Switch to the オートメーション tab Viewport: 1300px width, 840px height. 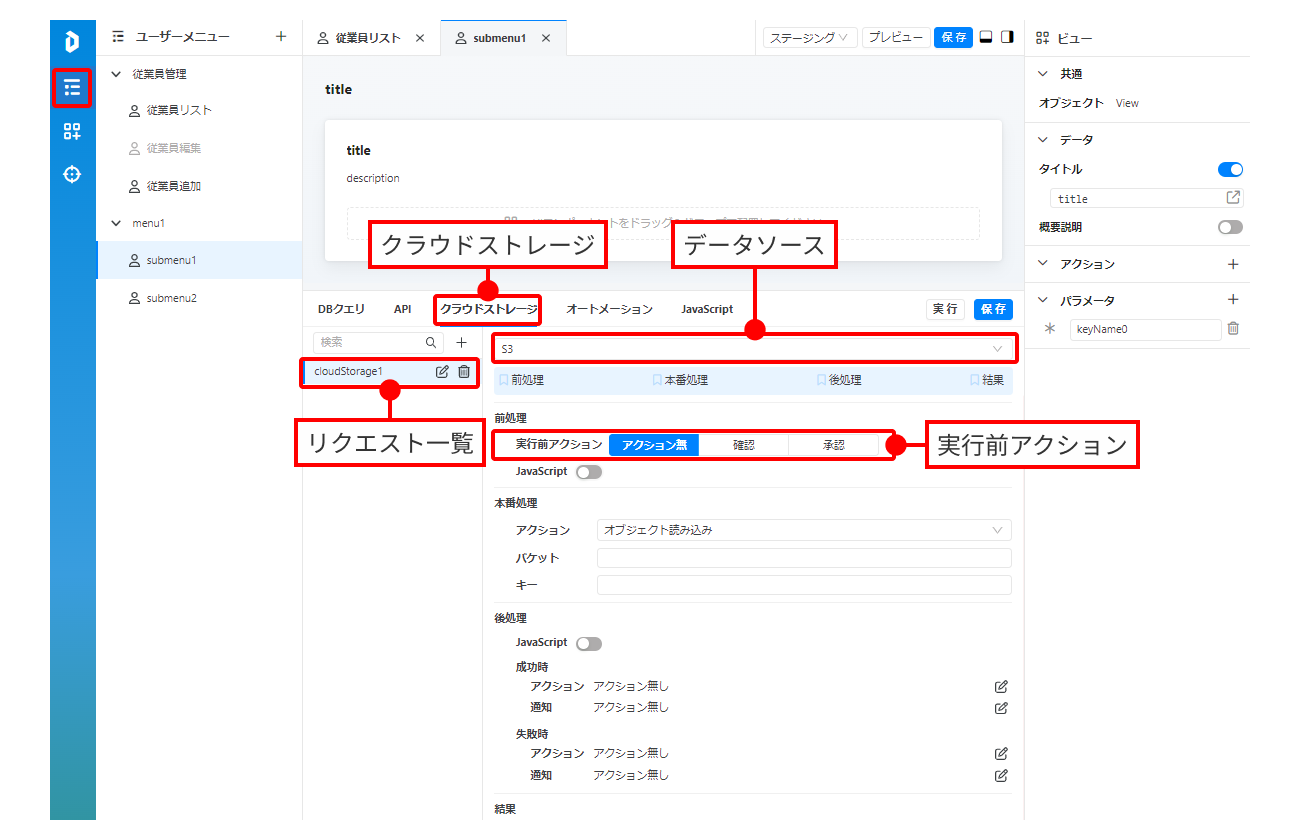[x=609, y=309]
